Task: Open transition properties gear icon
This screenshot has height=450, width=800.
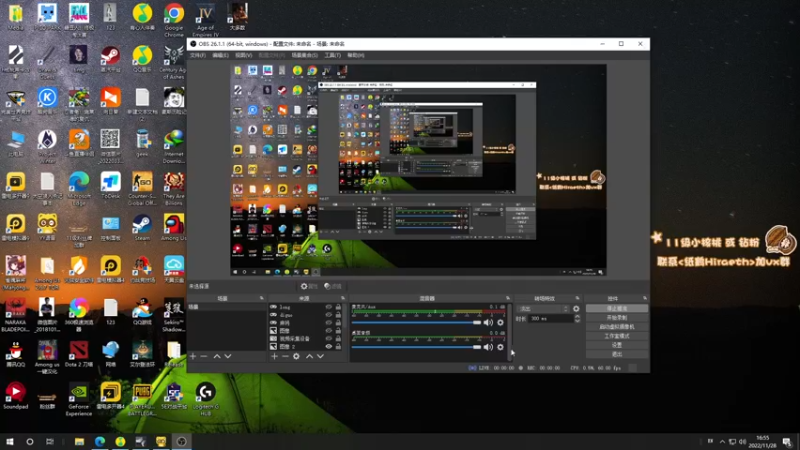Action: [576, 309]
